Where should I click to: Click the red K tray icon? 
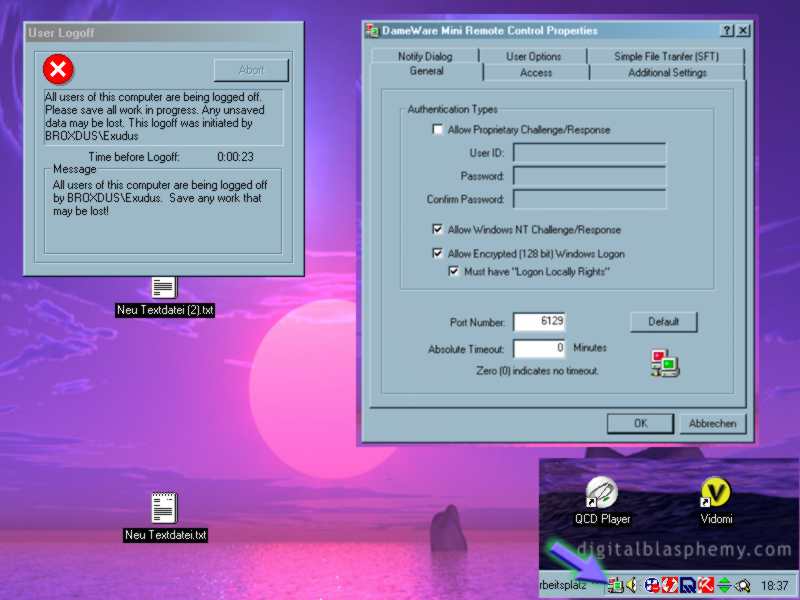(706, 585)
